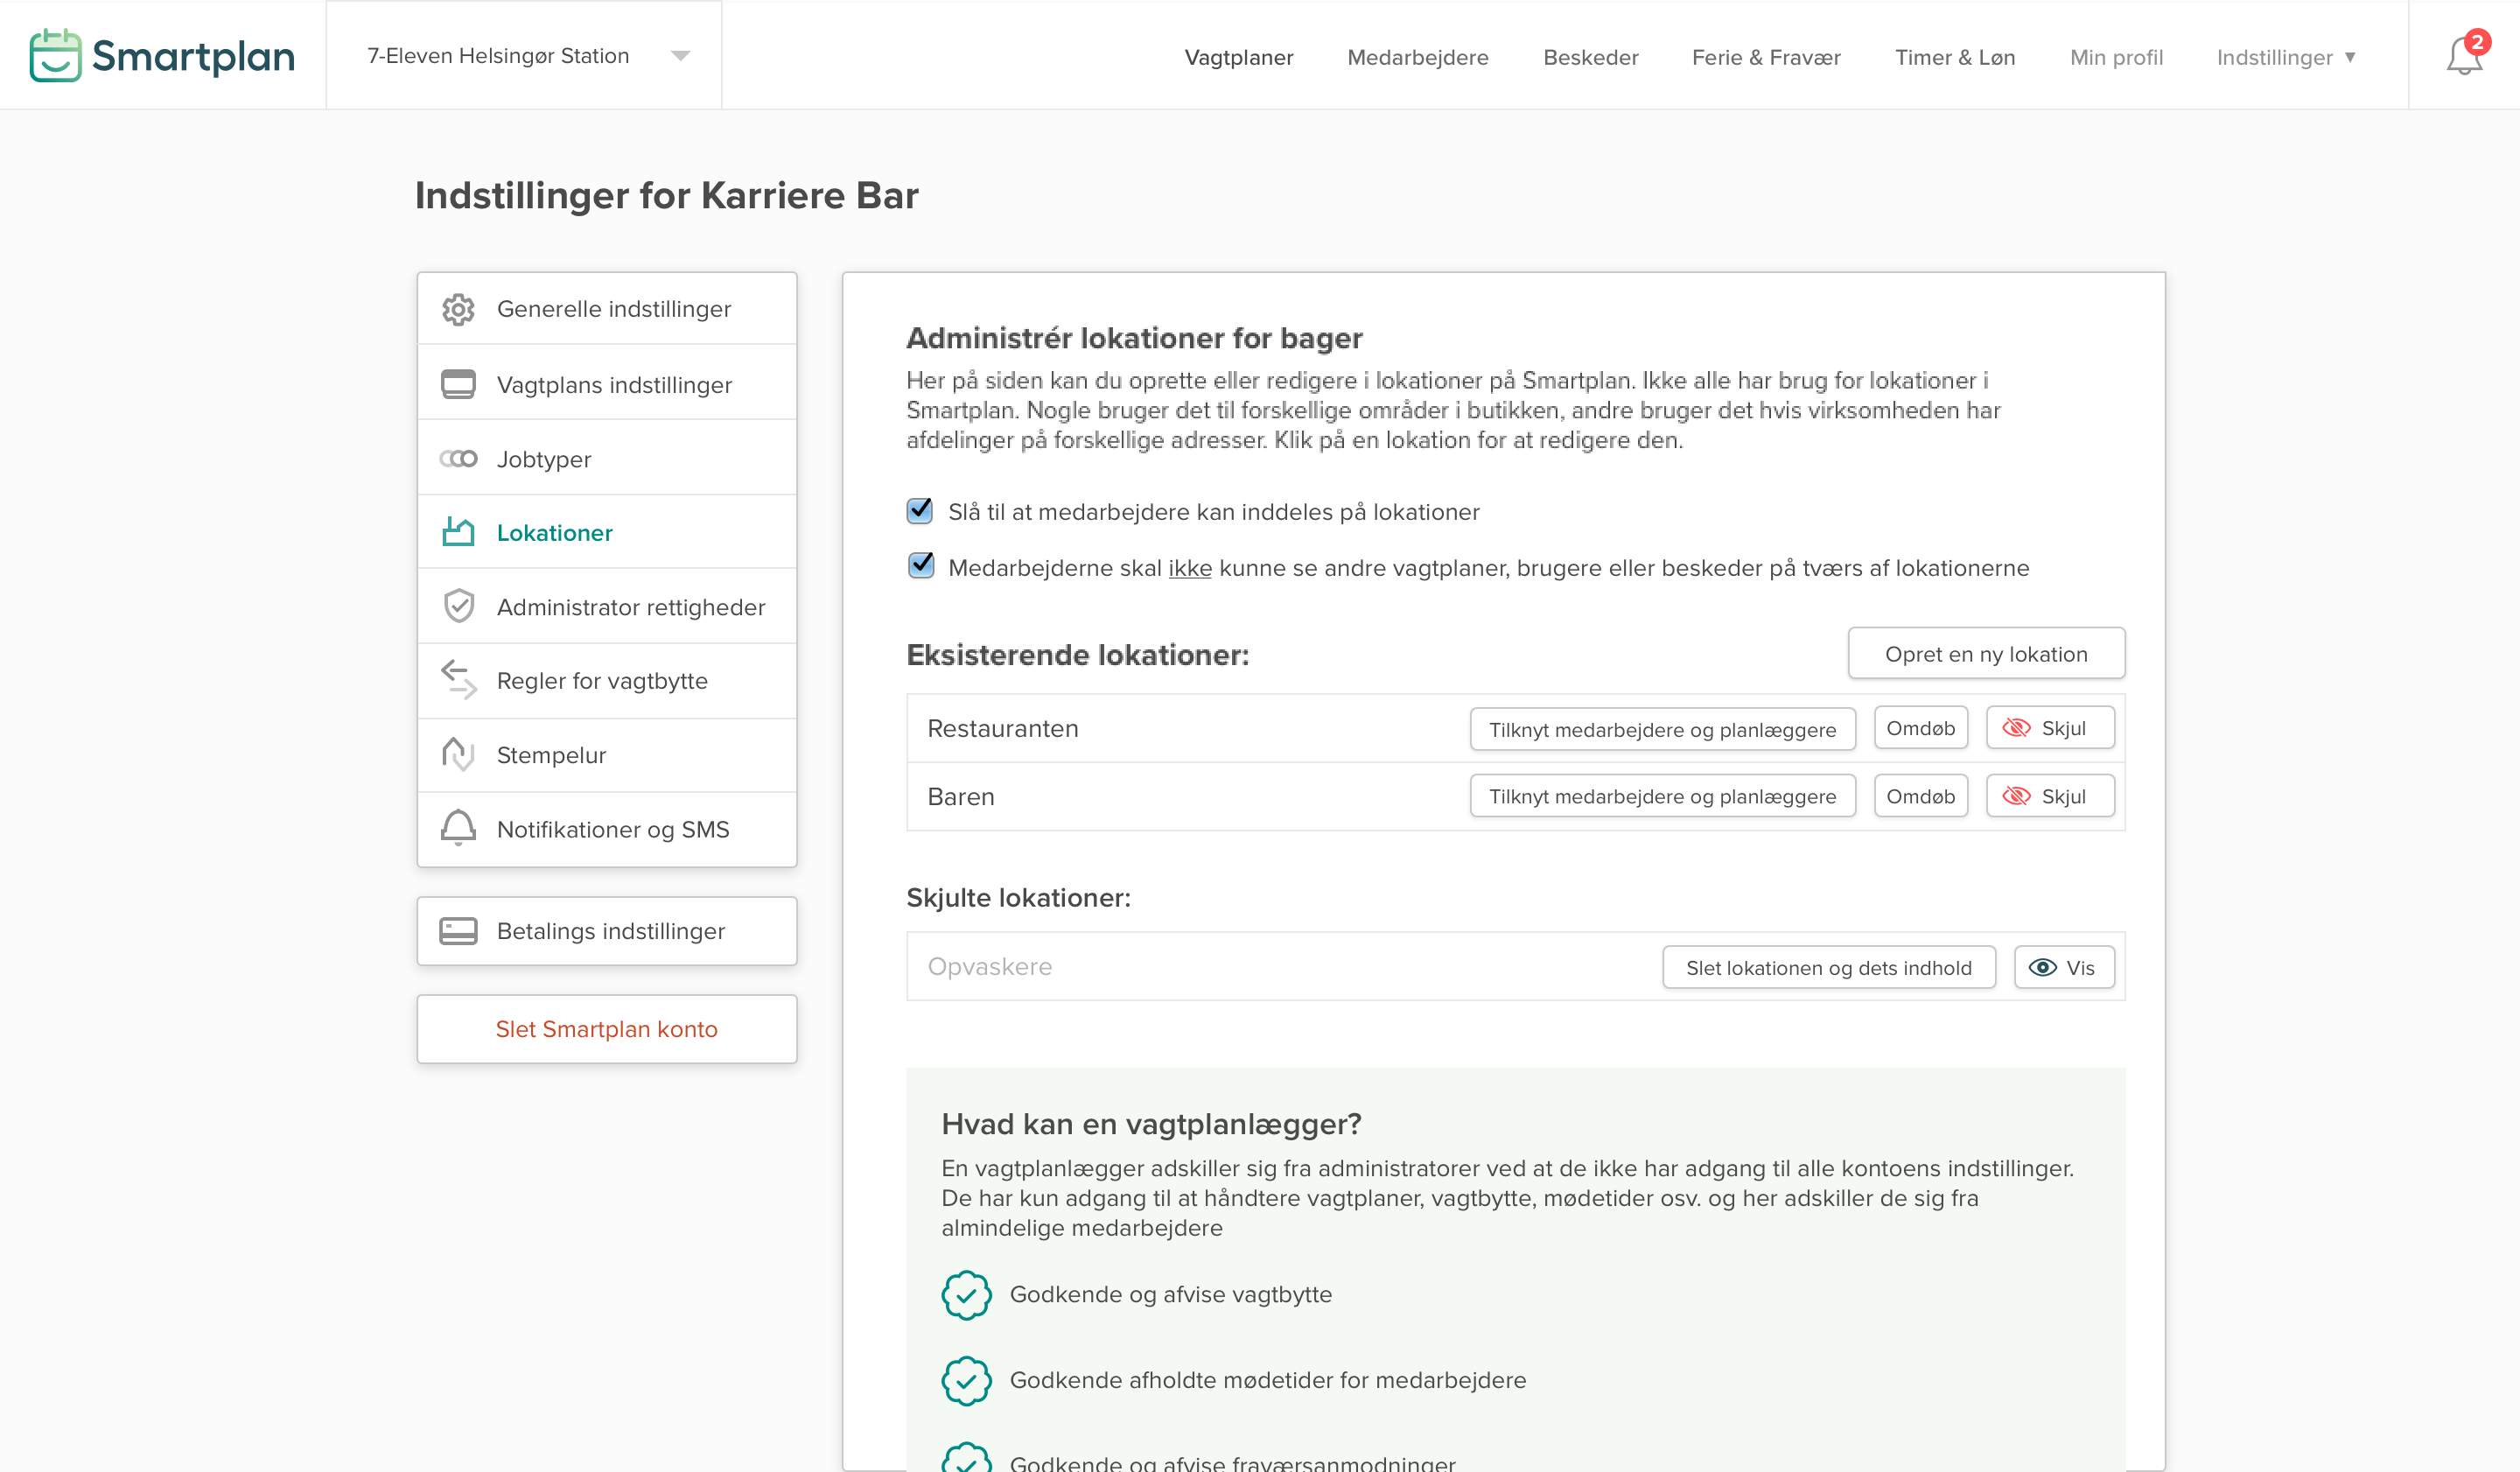Click the Betalings indstillinger card icon
The image size is (2520, 1472).
pos(458,931)
